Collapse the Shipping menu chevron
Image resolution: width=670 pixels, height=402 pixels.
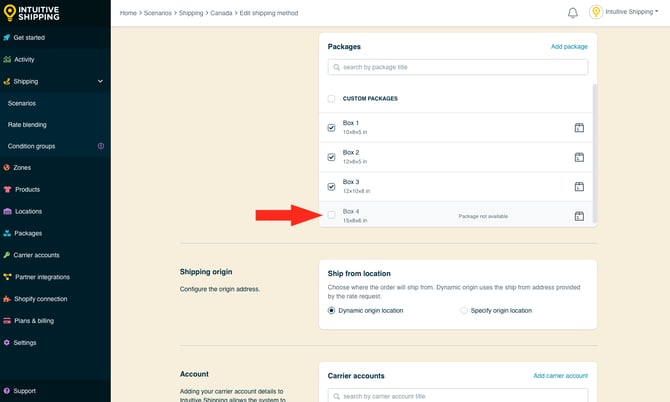coord(100,81)
